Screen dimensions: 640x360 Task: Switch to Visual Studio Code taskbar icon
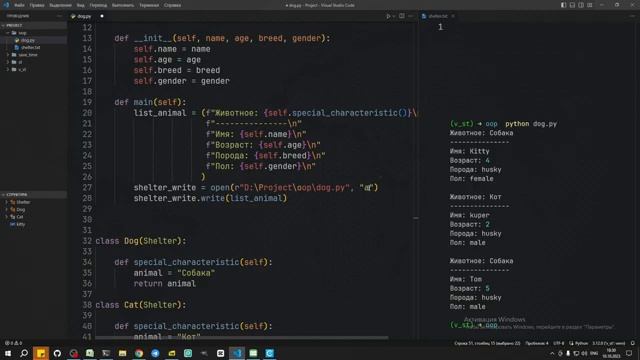tap(237, 353)
